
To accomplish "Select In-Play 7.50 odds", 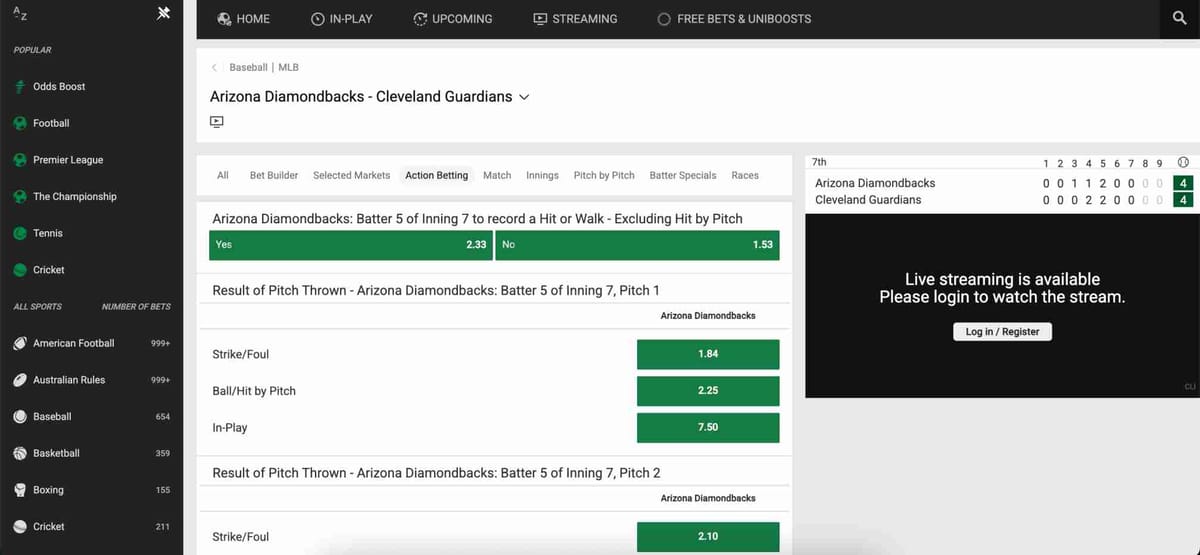I will (x=708, y=427).
